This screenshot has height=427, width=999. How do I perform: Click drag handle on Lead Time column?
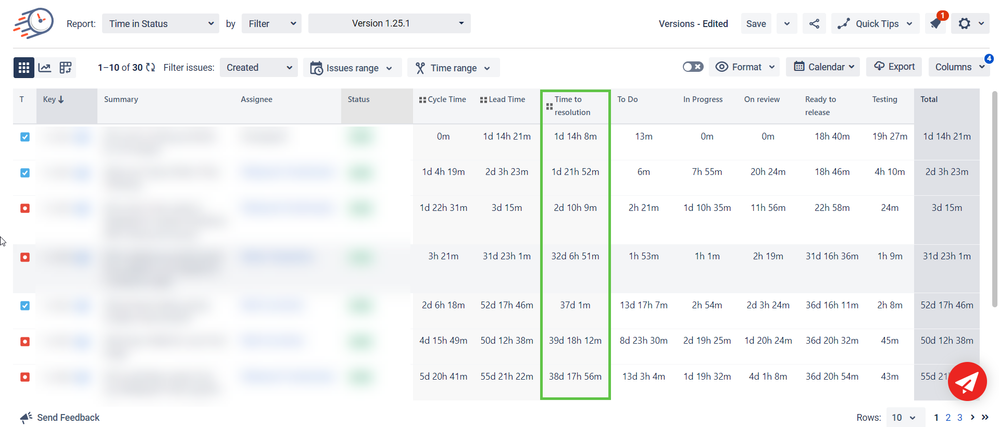pos(483,100)
